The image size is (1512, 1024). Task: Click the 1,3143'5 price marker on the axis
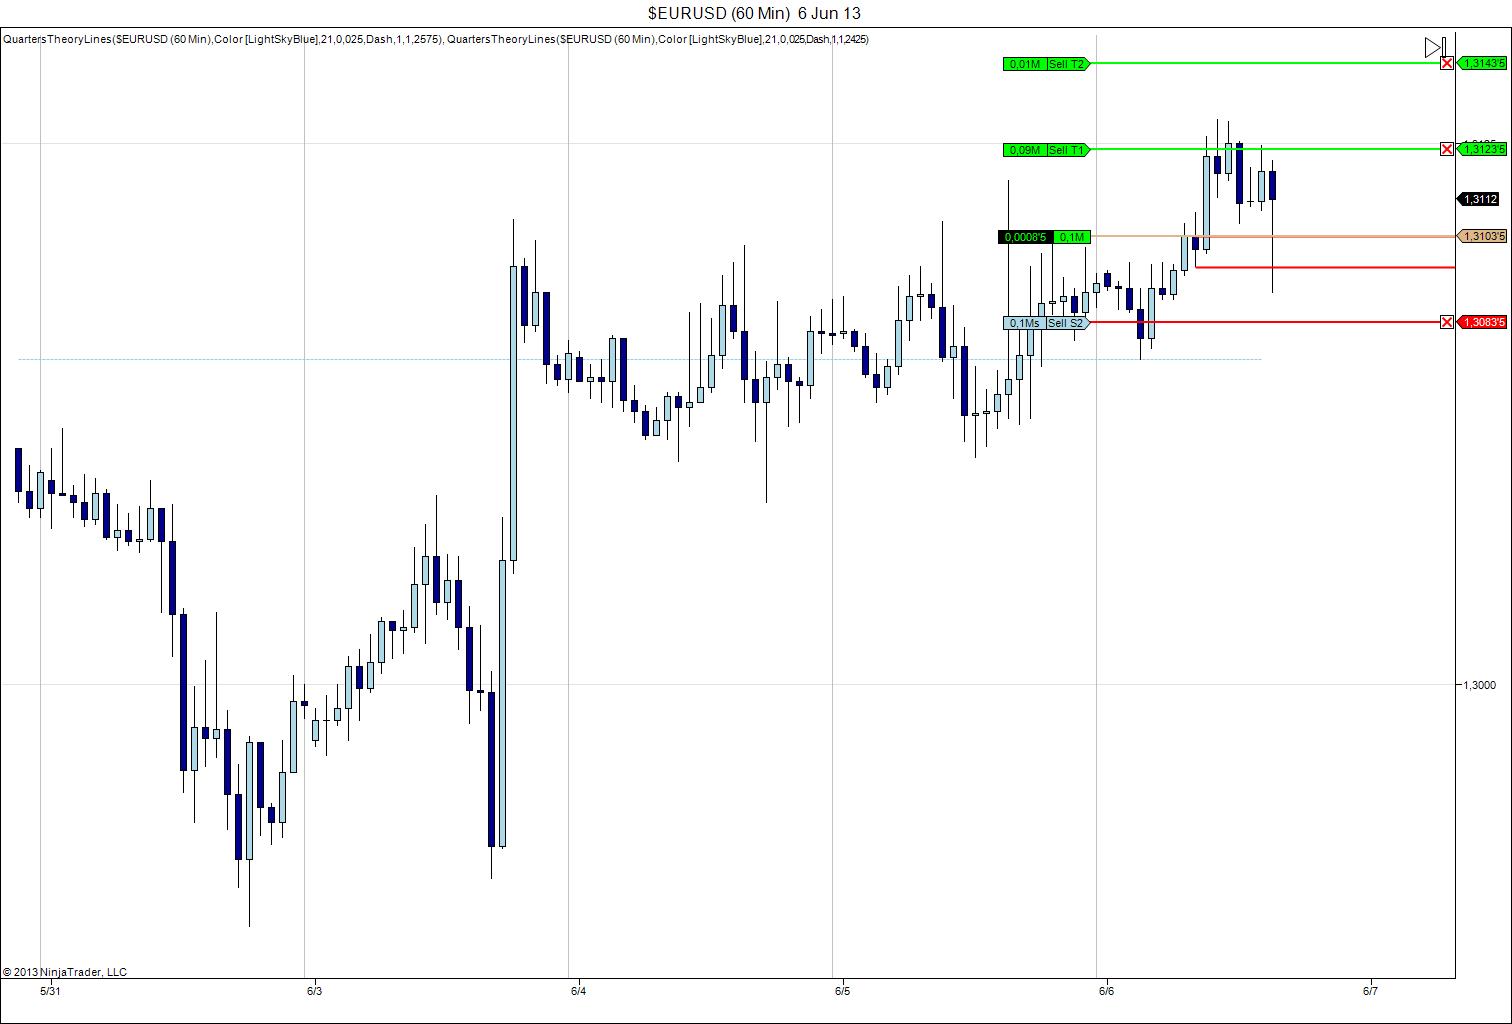(x=1483, y=64)
